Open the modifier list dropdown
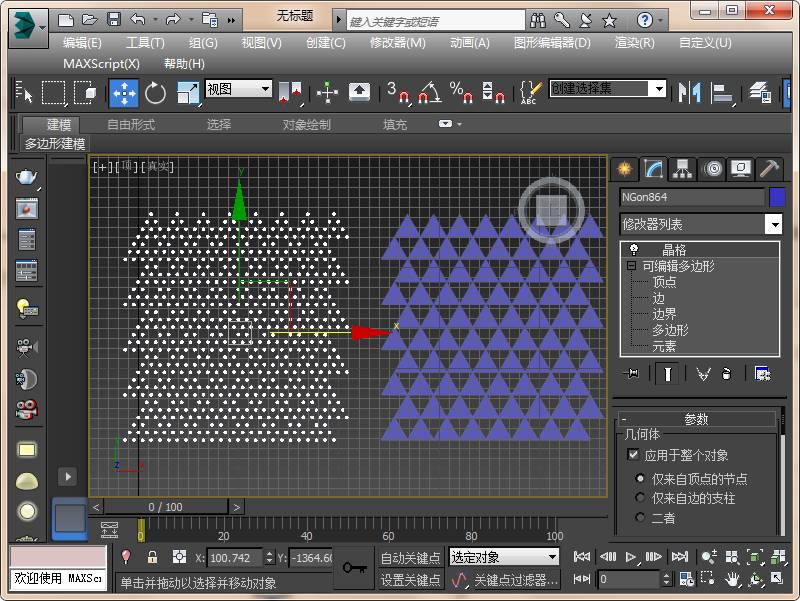The height and width of the screenshot is (601, 800). (774, 224)
